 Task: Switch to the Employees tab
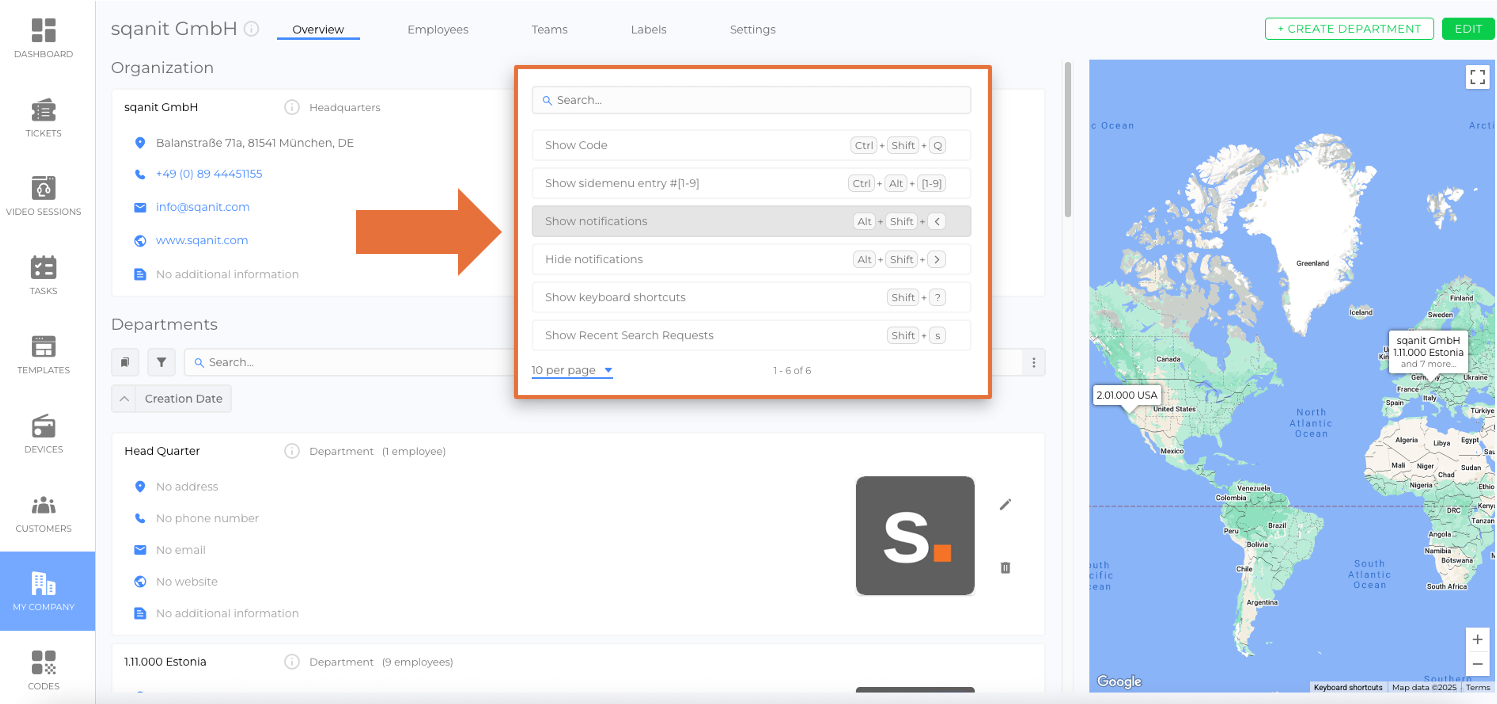tap(437, 30)
